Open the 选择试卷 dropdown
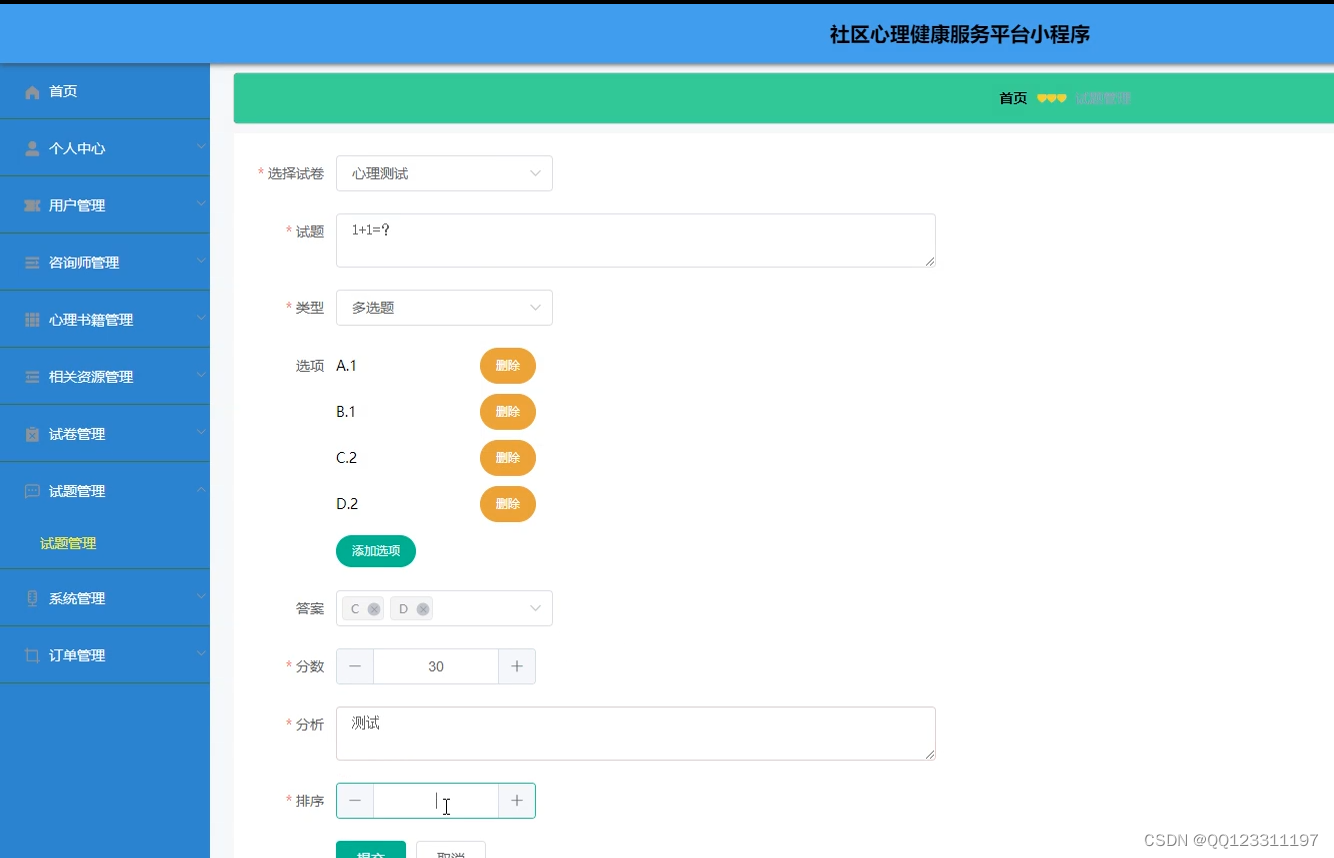1334x858 pixels. pyautogui.click(x=444, y=174)
